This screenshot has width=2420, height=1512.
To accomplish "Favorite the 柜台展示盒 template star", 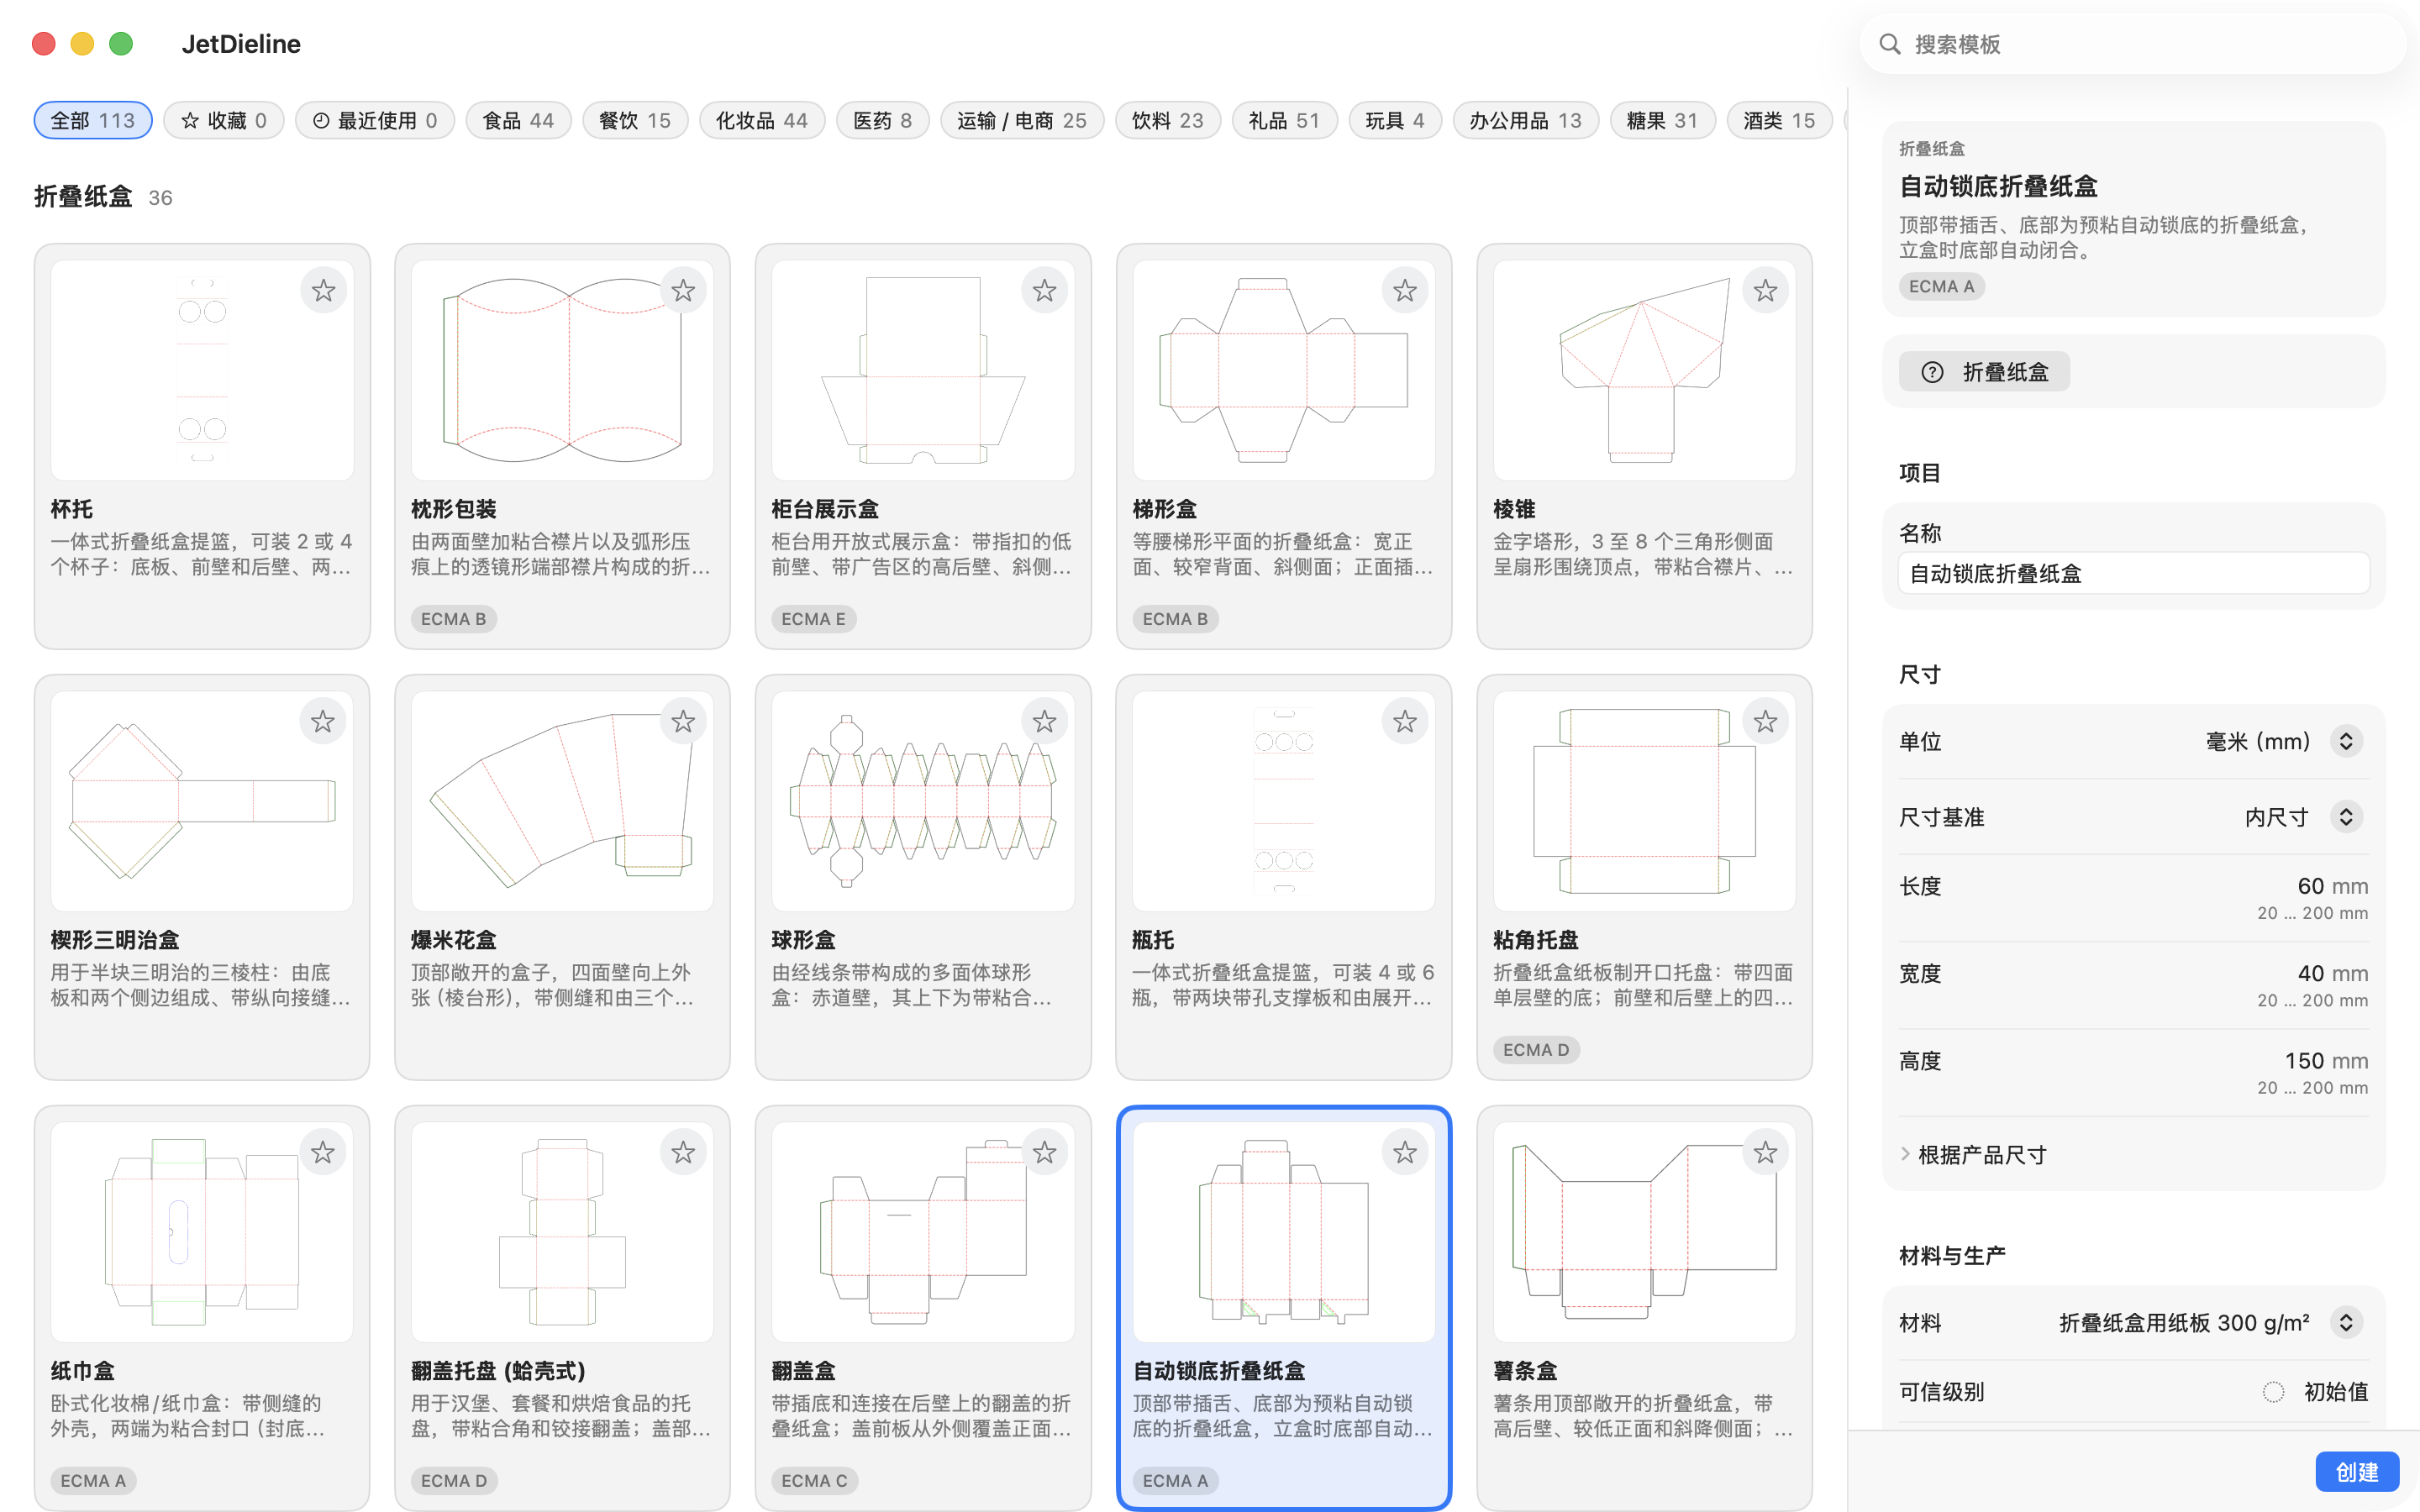I will click(1044, 291).
